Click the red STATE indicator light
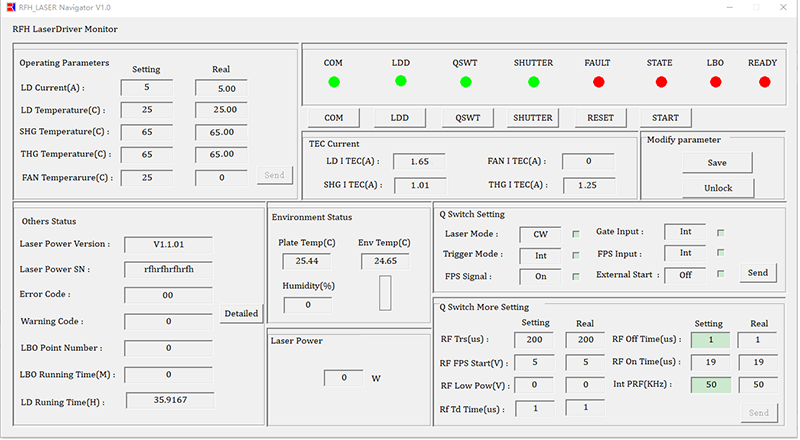 [659, 82]
